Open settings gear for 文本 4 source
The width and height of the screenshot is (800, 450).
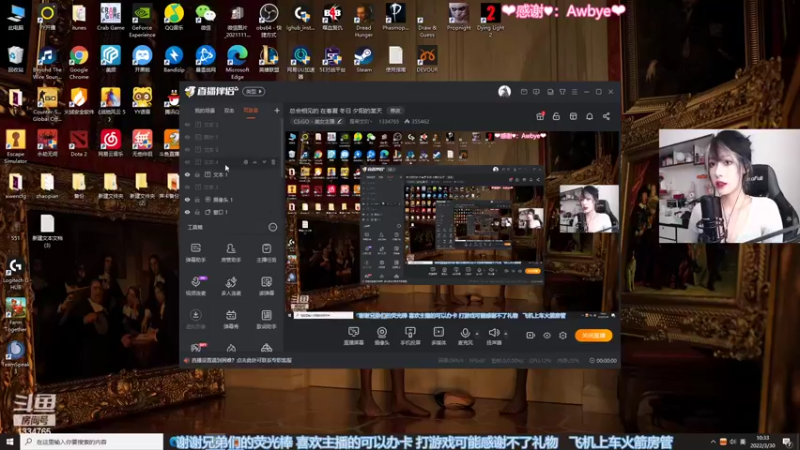245,162
